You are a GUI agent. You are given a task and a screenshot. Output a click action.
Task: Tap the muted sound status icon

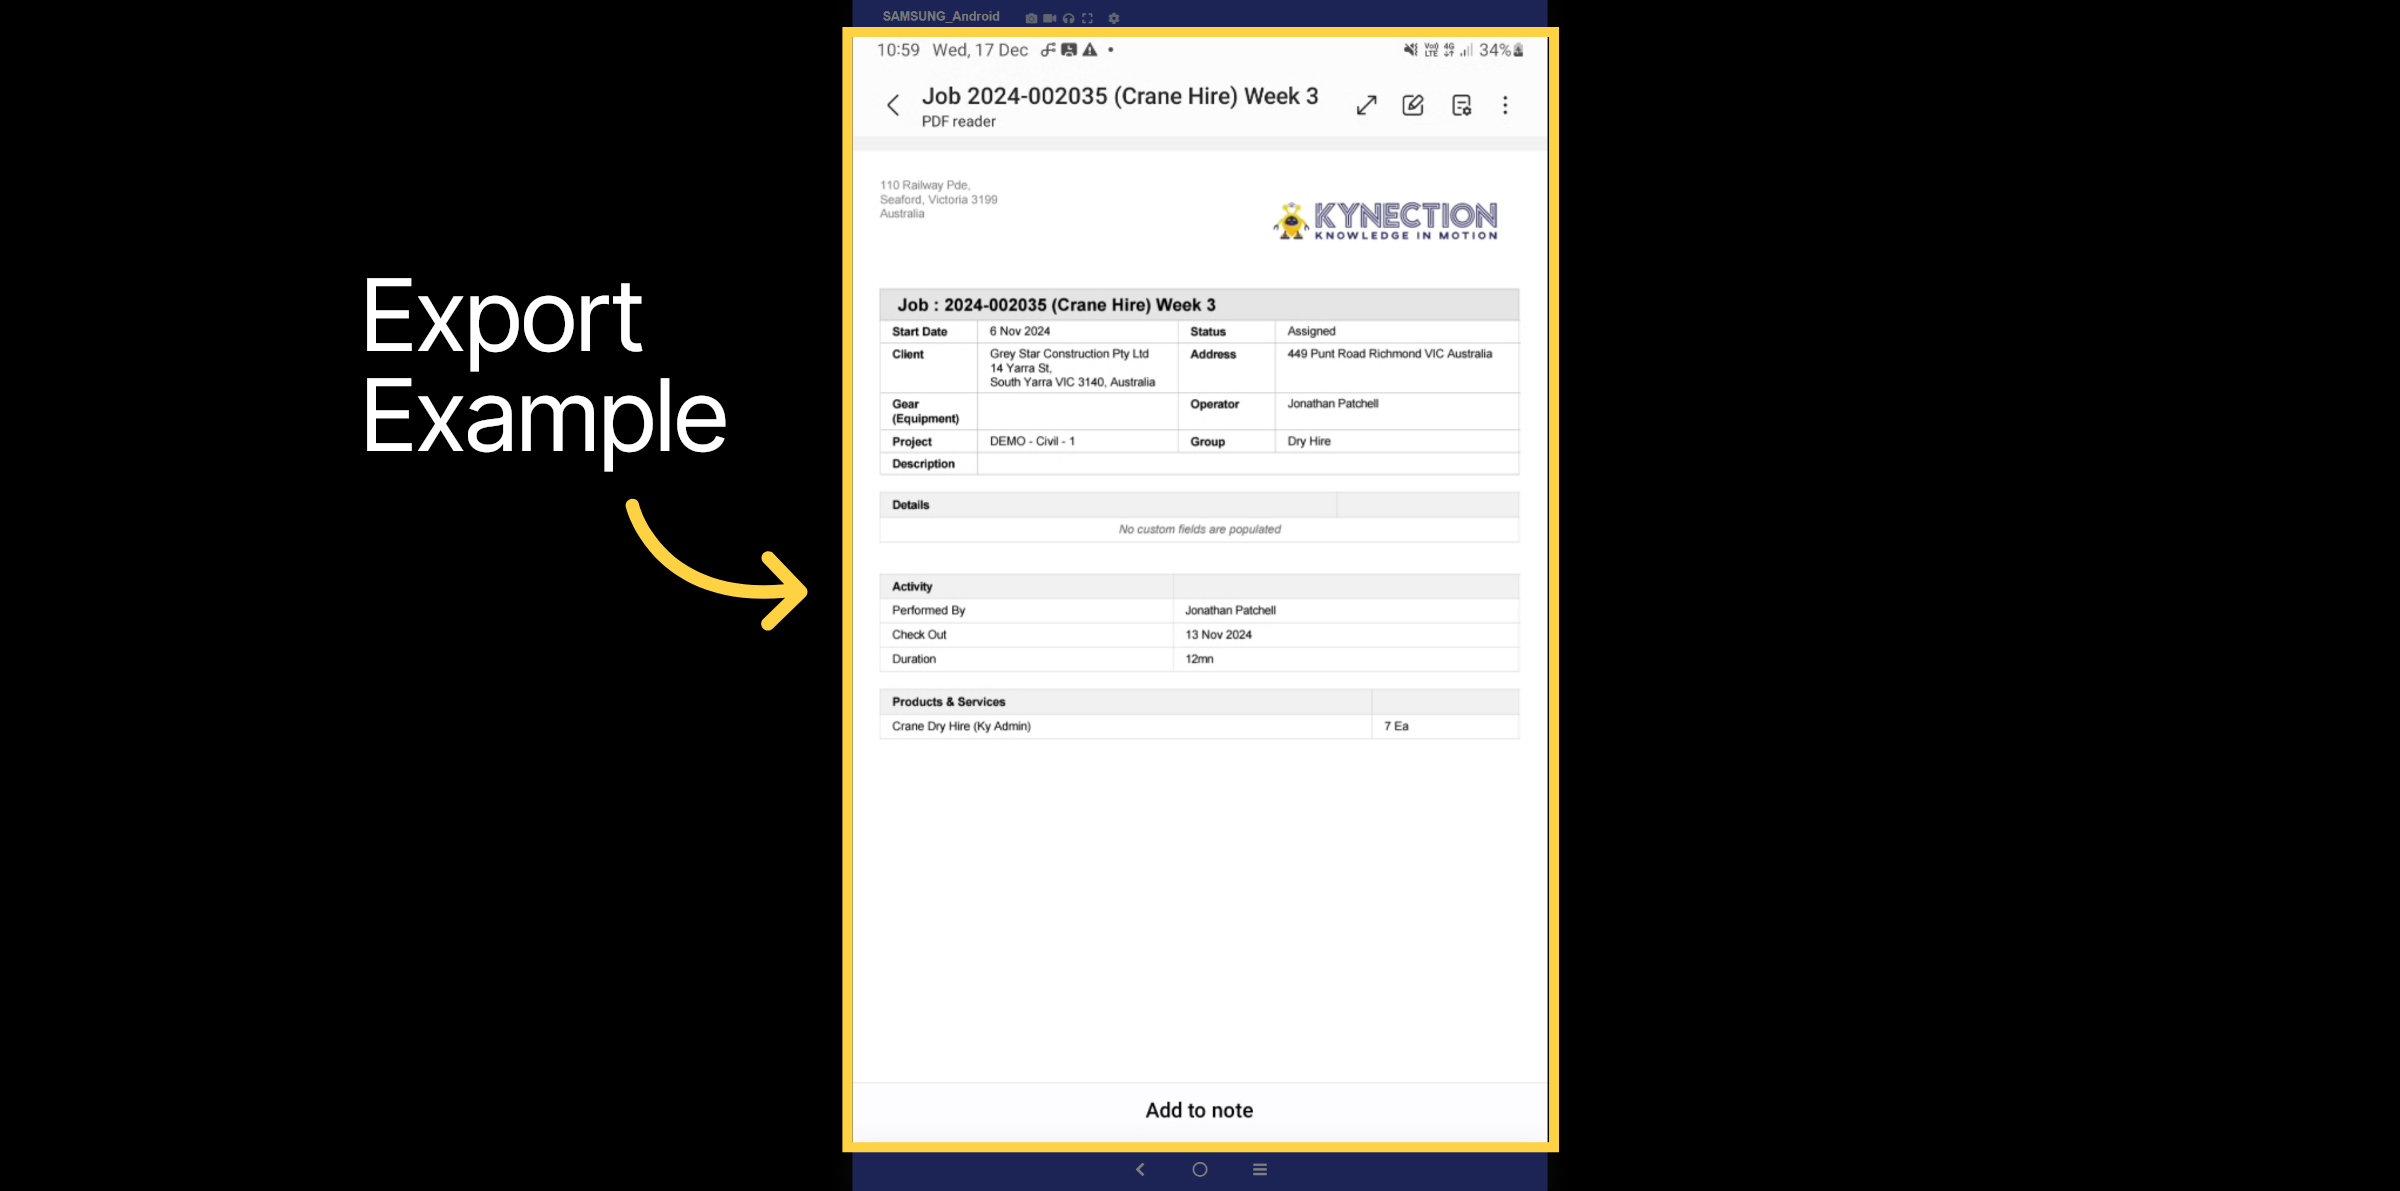1410,50
